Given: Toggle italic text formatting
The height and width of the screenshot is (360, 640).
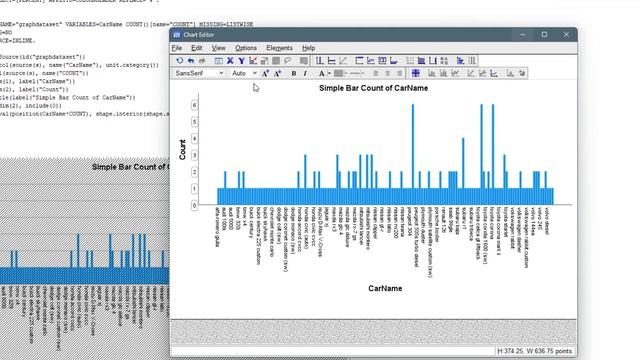Looking at the screenshot, I should (x=305, y=73).
